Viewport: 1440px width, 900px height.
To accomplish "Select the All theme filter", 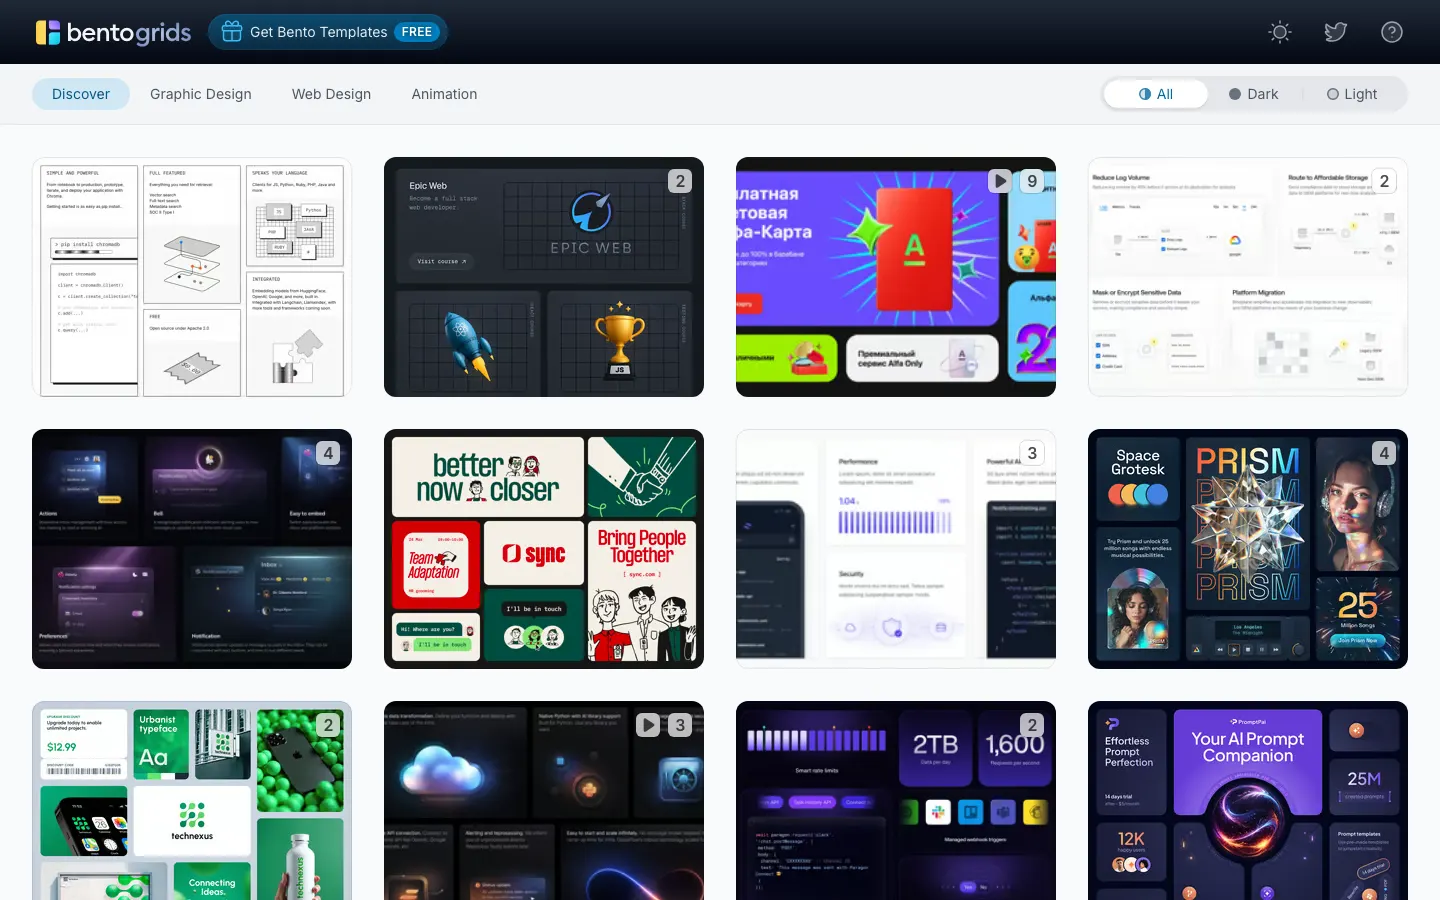I will (1156, 94).
